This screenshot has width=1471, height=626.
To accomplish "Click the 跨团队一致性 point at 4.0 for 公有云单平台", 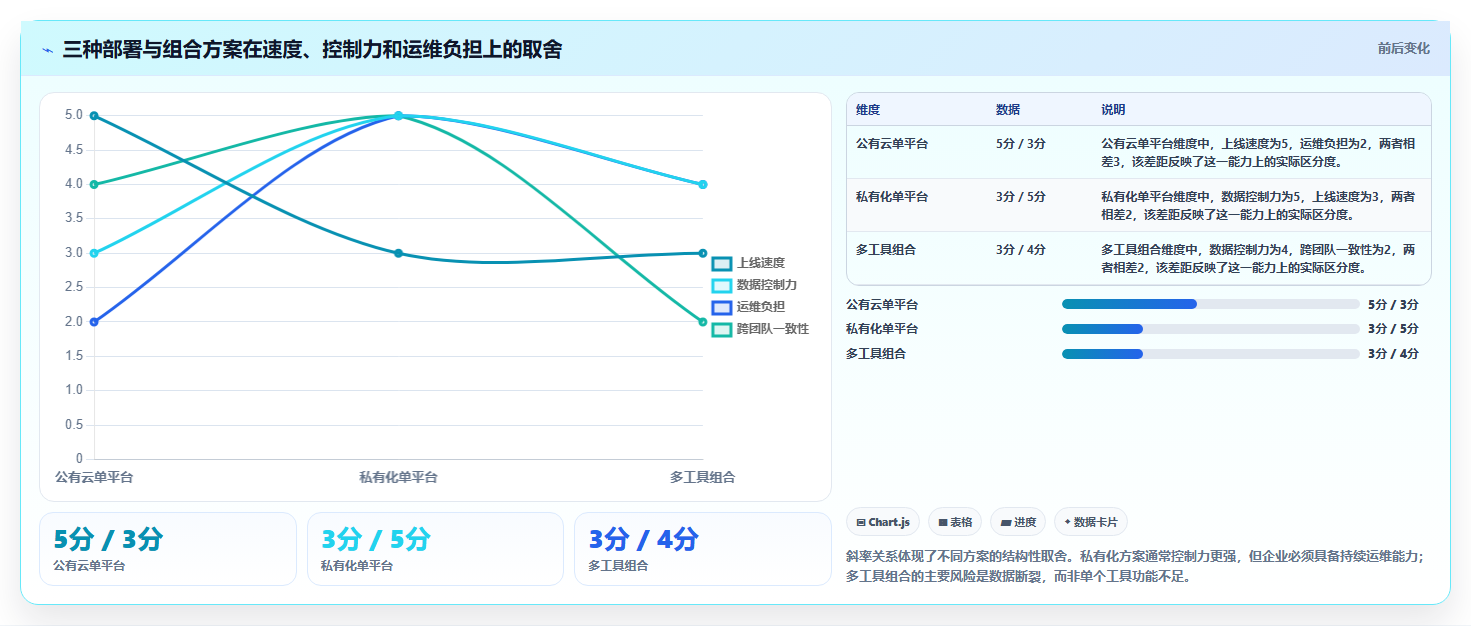I will 94,184.
